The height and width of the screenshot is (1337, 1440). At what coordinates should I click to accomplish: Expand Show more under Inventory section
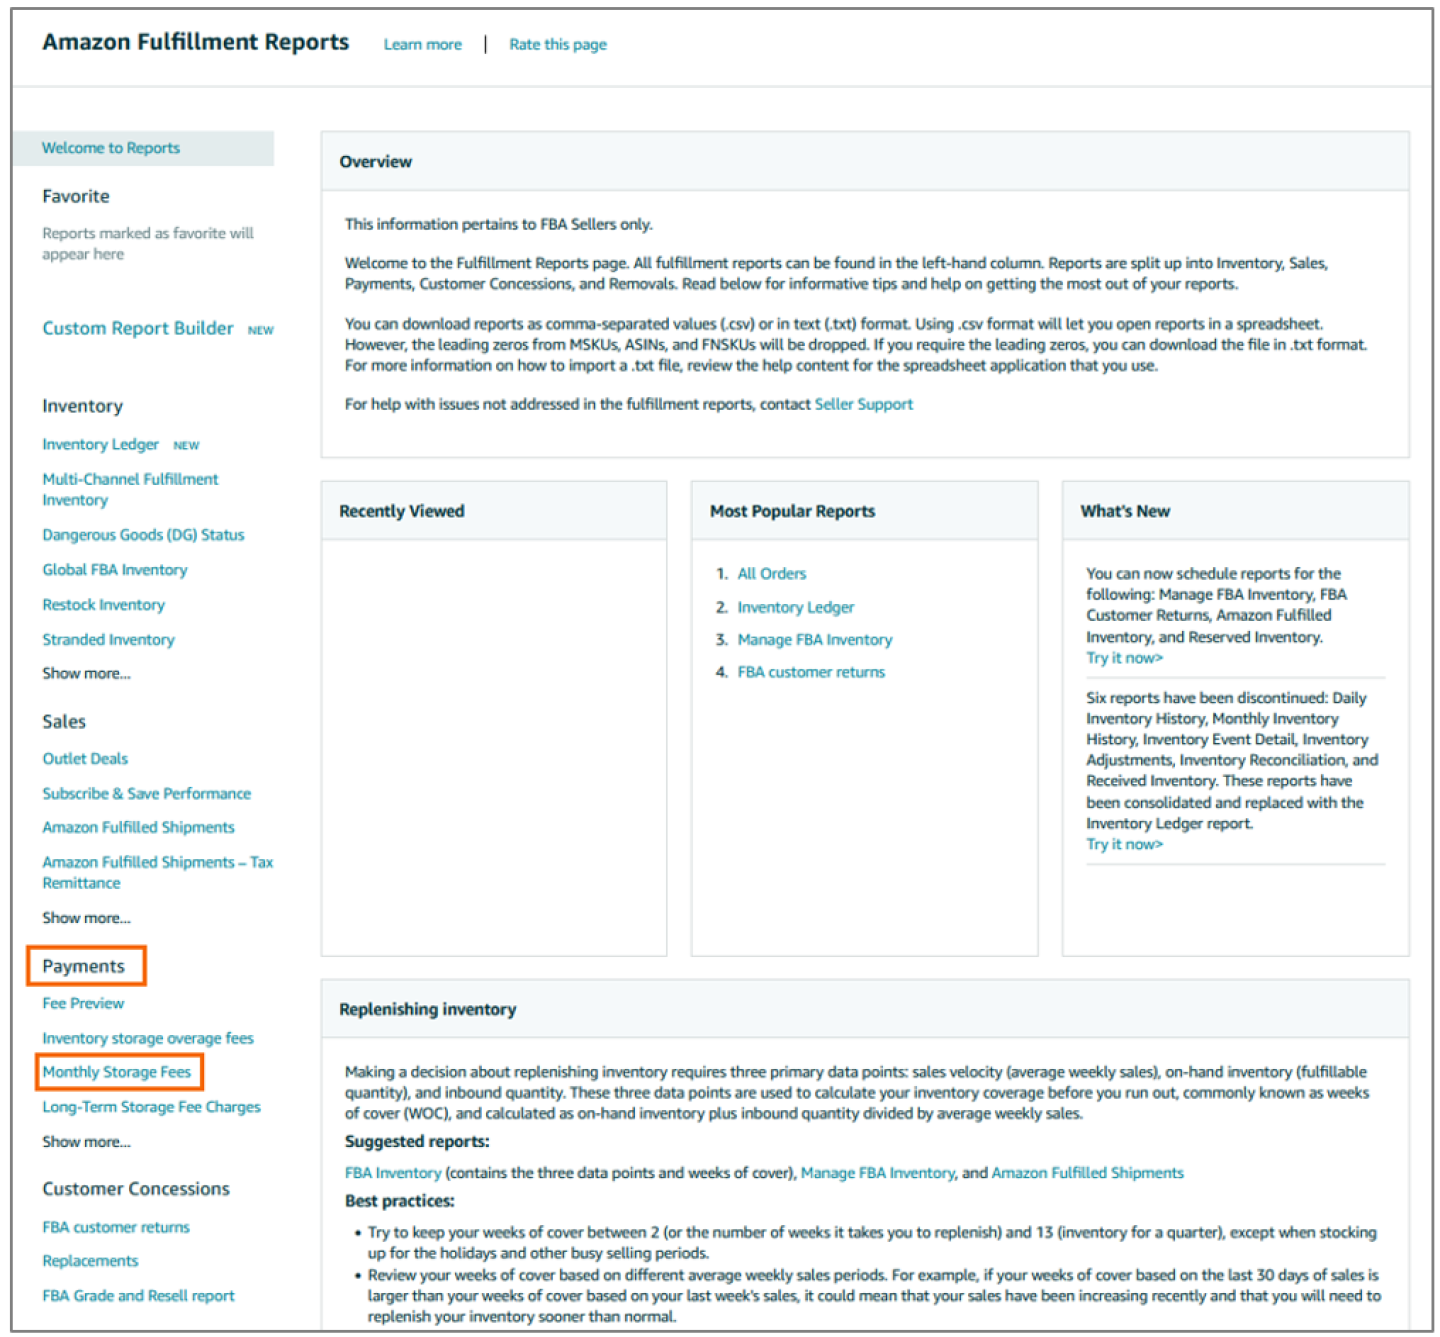[86, 674]
